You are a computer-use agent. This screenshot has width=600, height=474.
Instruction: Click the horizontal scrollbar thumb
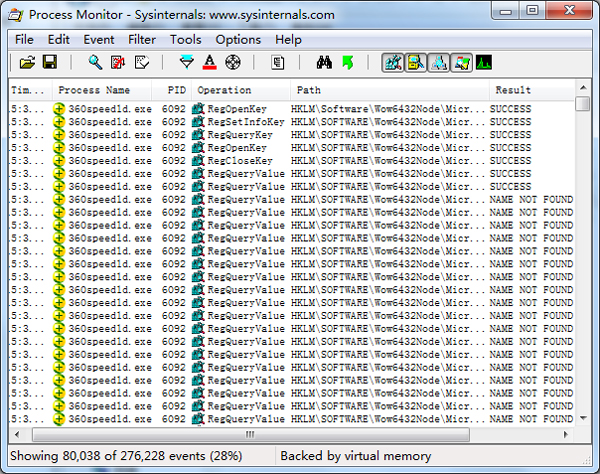251,434
